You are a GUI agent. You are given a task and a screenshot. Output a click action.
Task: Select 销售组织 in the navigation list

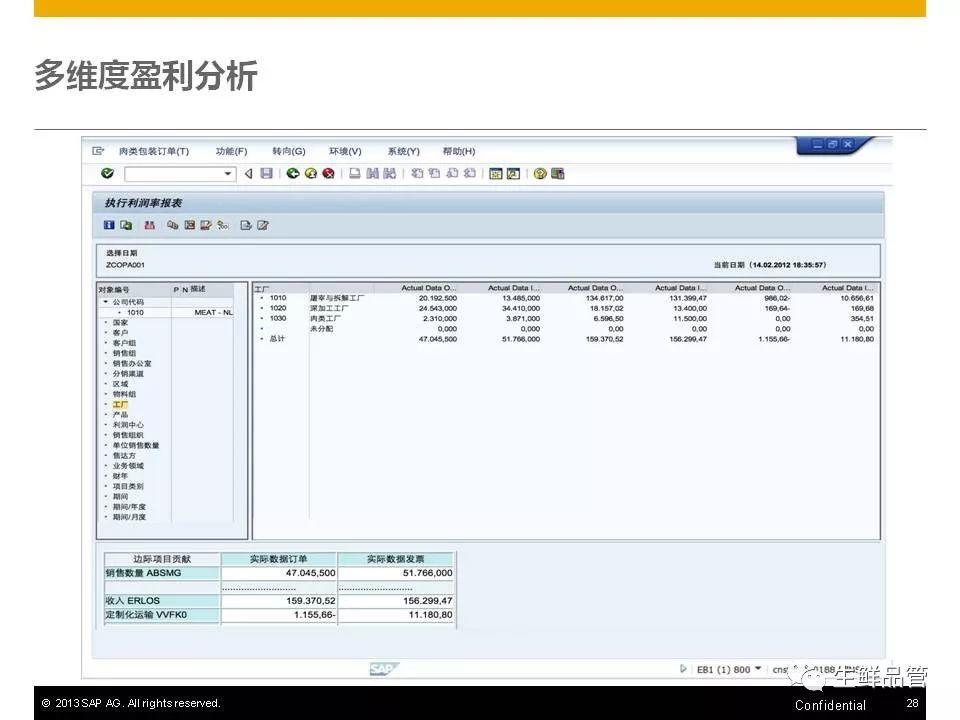(128, 435)
